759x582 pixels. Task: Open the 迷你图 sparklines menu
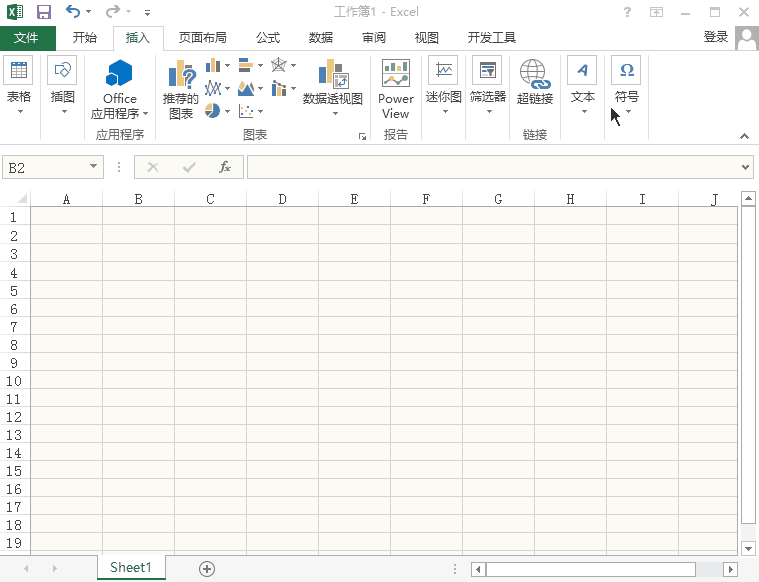click(443, 86)
